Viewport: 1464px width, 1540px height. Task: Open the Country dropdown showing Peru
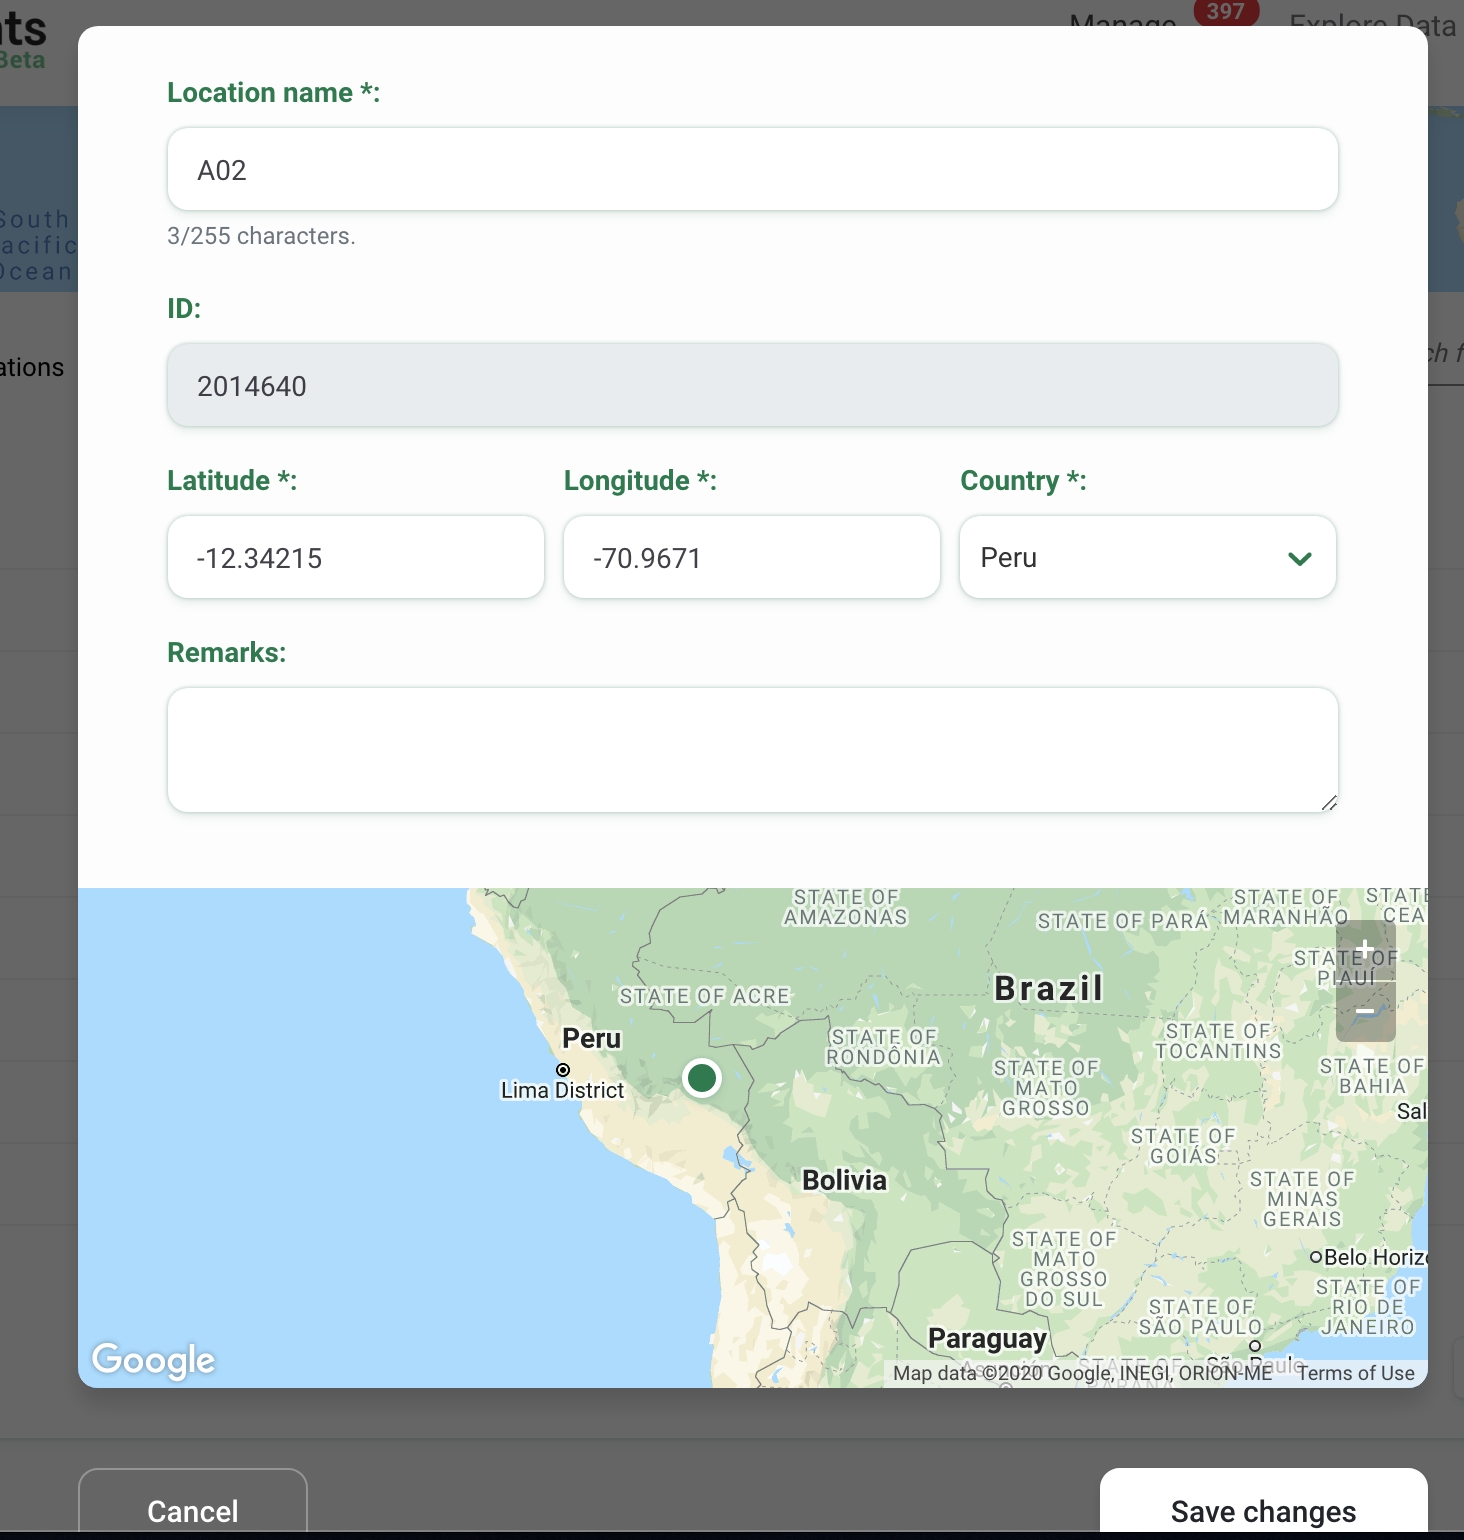coord(1148,557)
